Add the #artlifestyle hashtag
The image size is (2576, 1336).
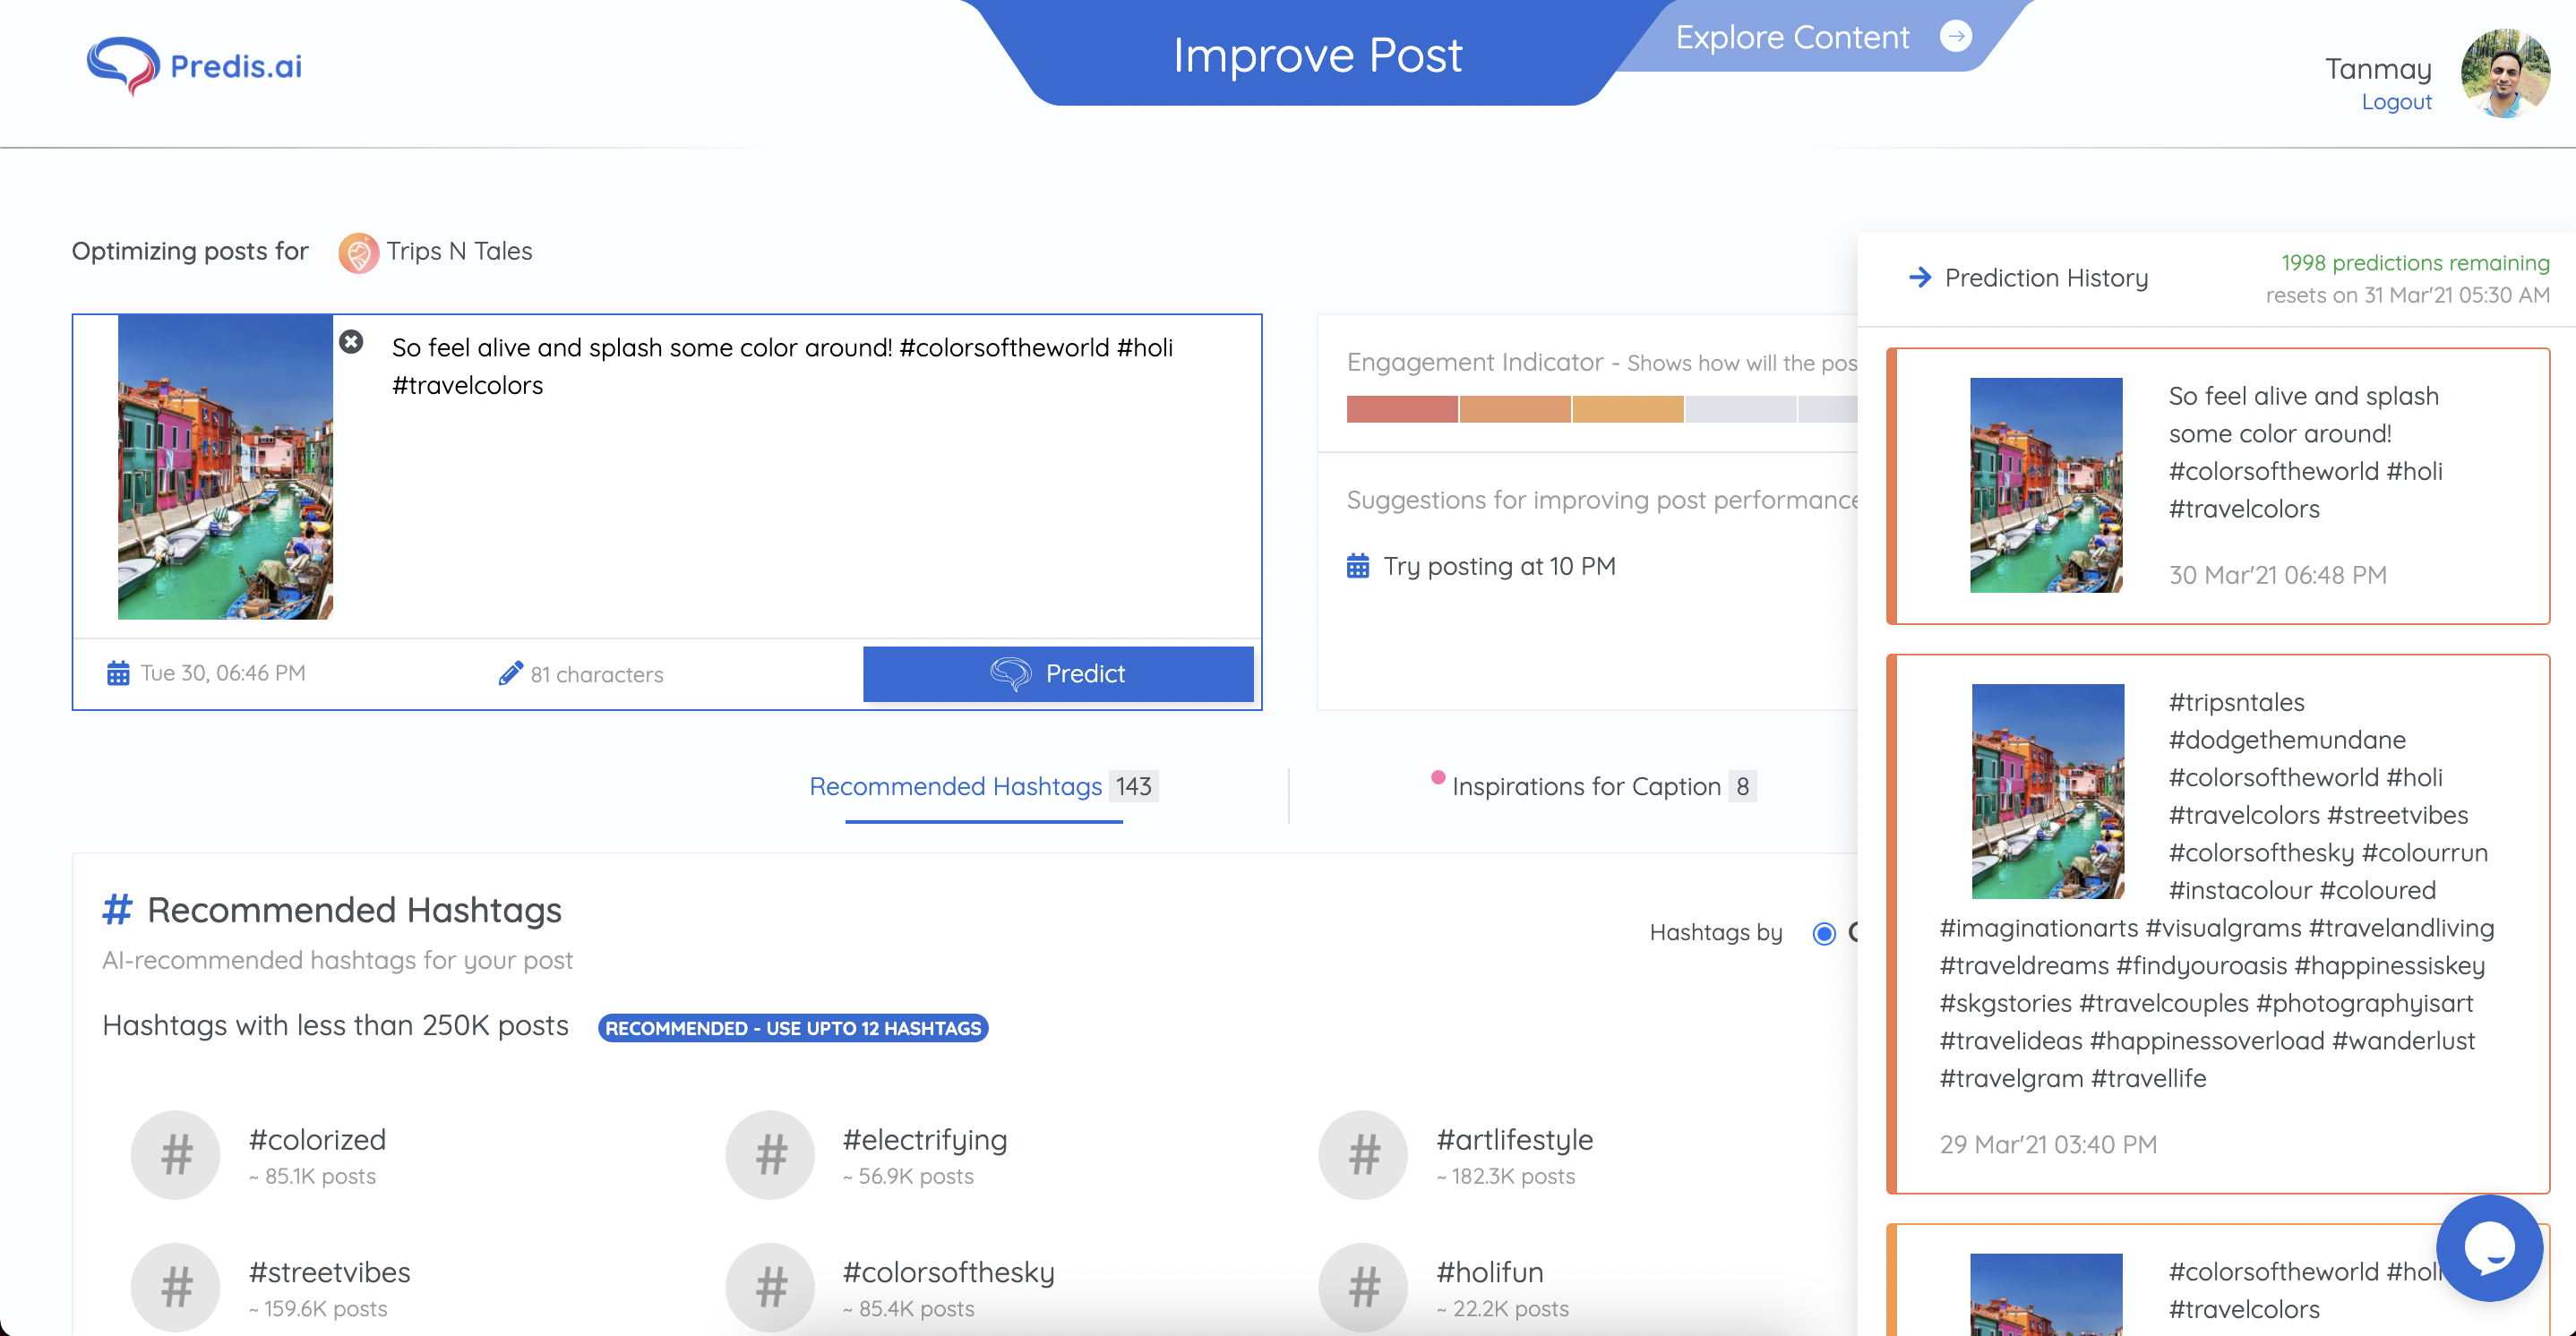(1514, 1140)
